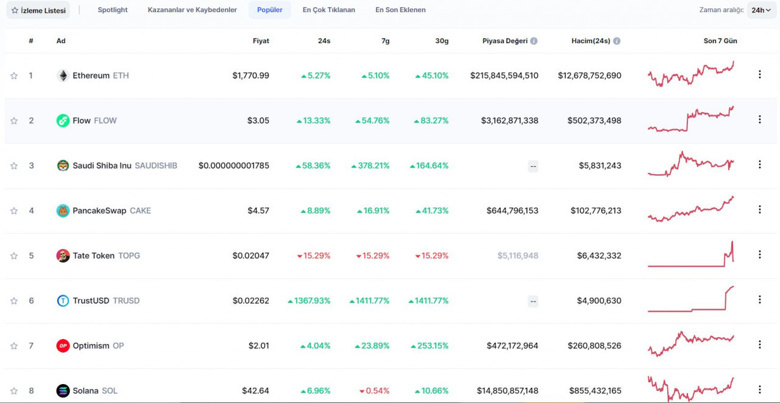Click the Tate Token logo
Viewport: 780px width, 403px height.
63,256
